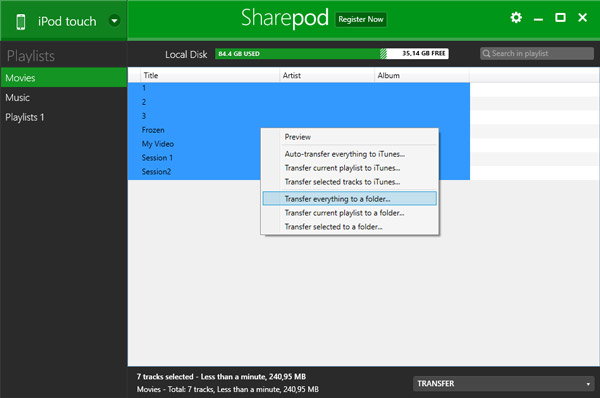Click the Sharepod title logo
600x398 pixels.
(x=285, y=18)
